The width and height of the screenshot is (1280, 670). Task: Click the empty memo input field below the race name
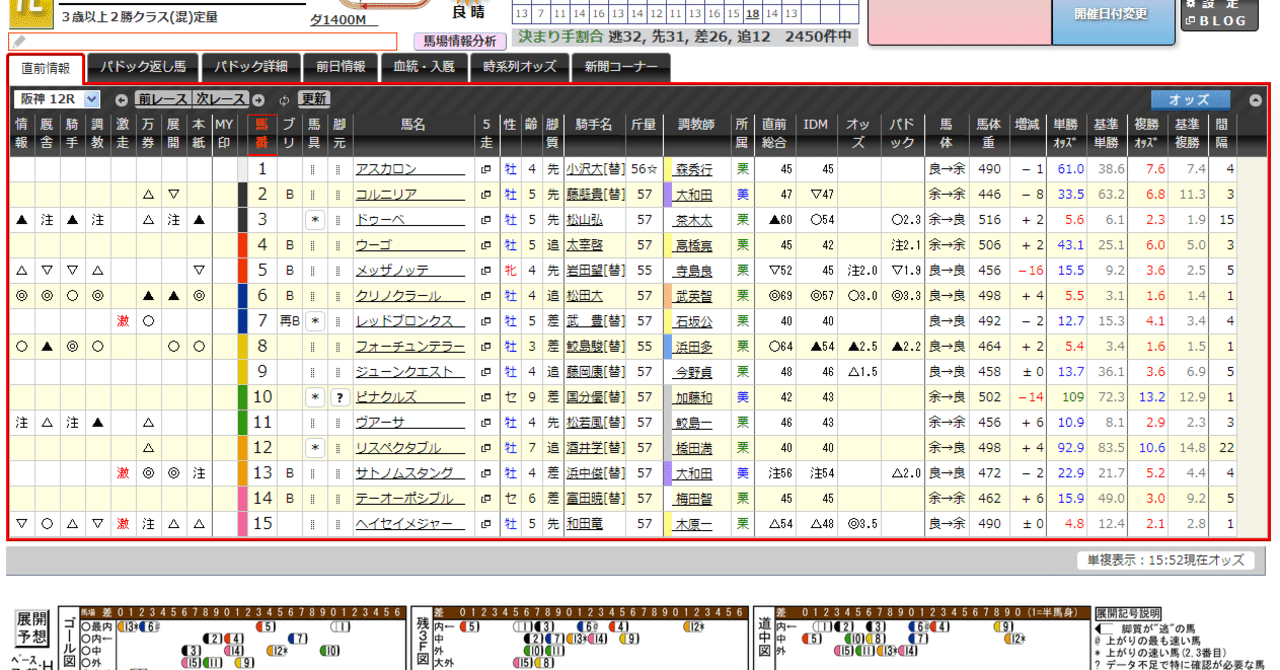pyautogui.click(x=200, y=42)
